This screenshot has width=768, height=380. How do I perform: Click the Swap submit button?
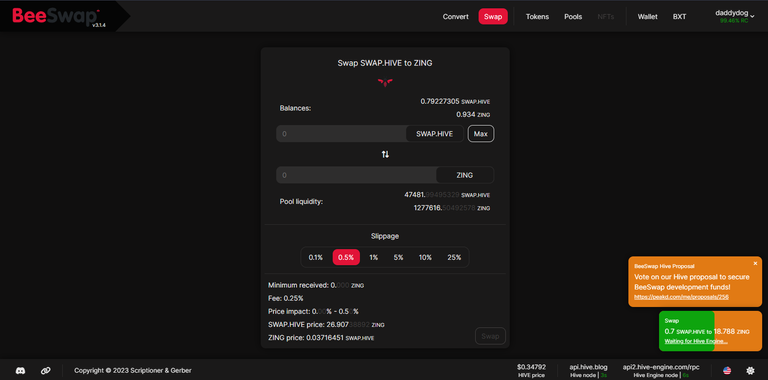click(490, 336)
